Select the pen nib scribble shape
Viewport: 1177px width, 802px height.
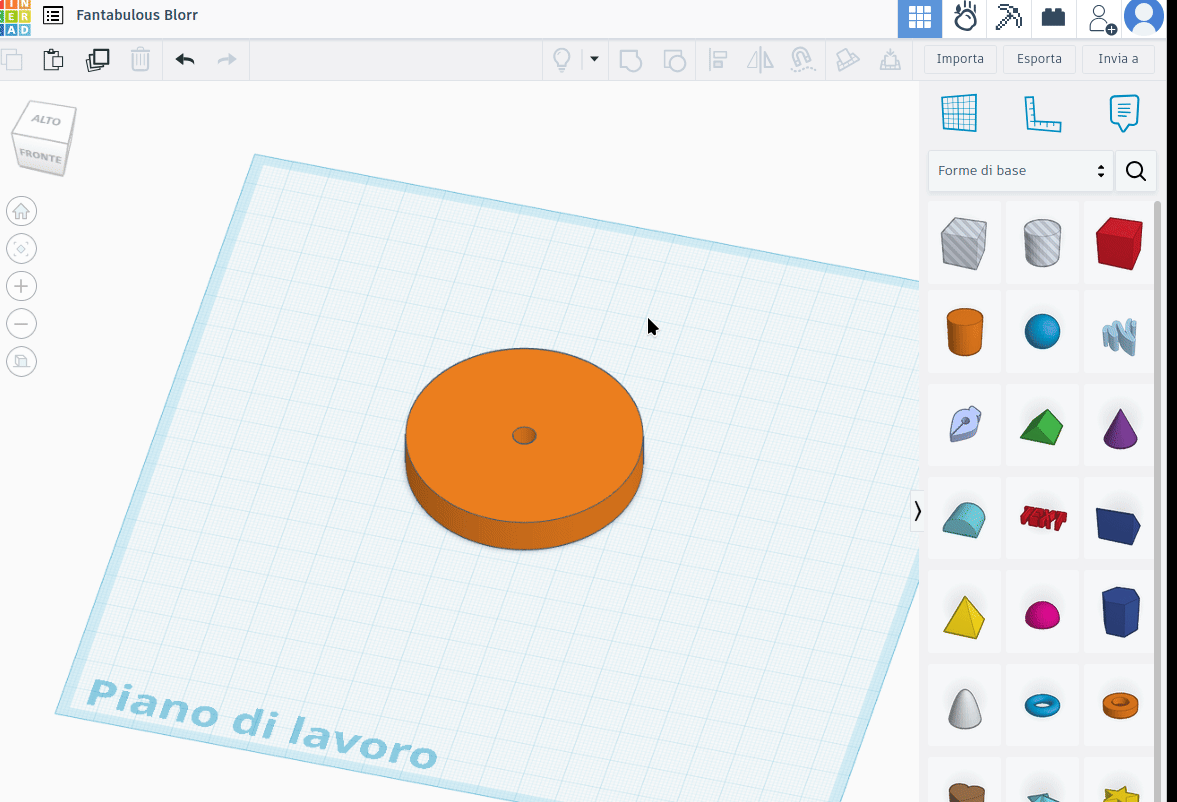click(965, 424)
